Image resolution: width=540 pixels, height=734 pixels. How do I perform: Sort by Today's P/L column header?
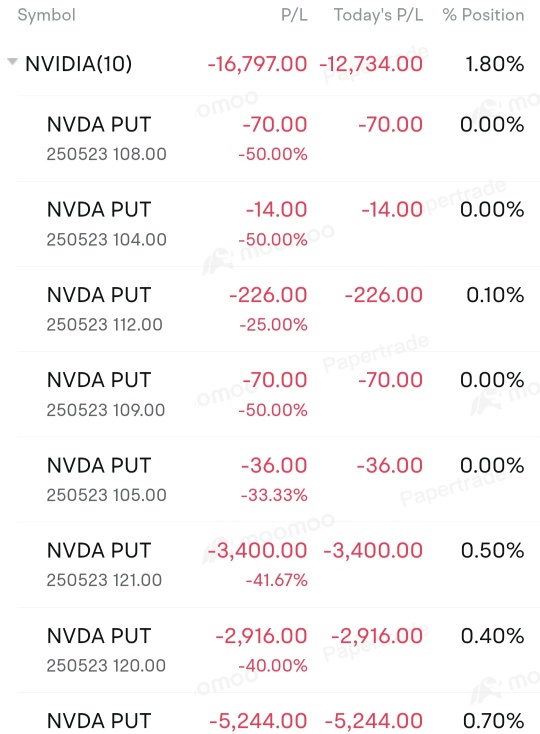378,15
